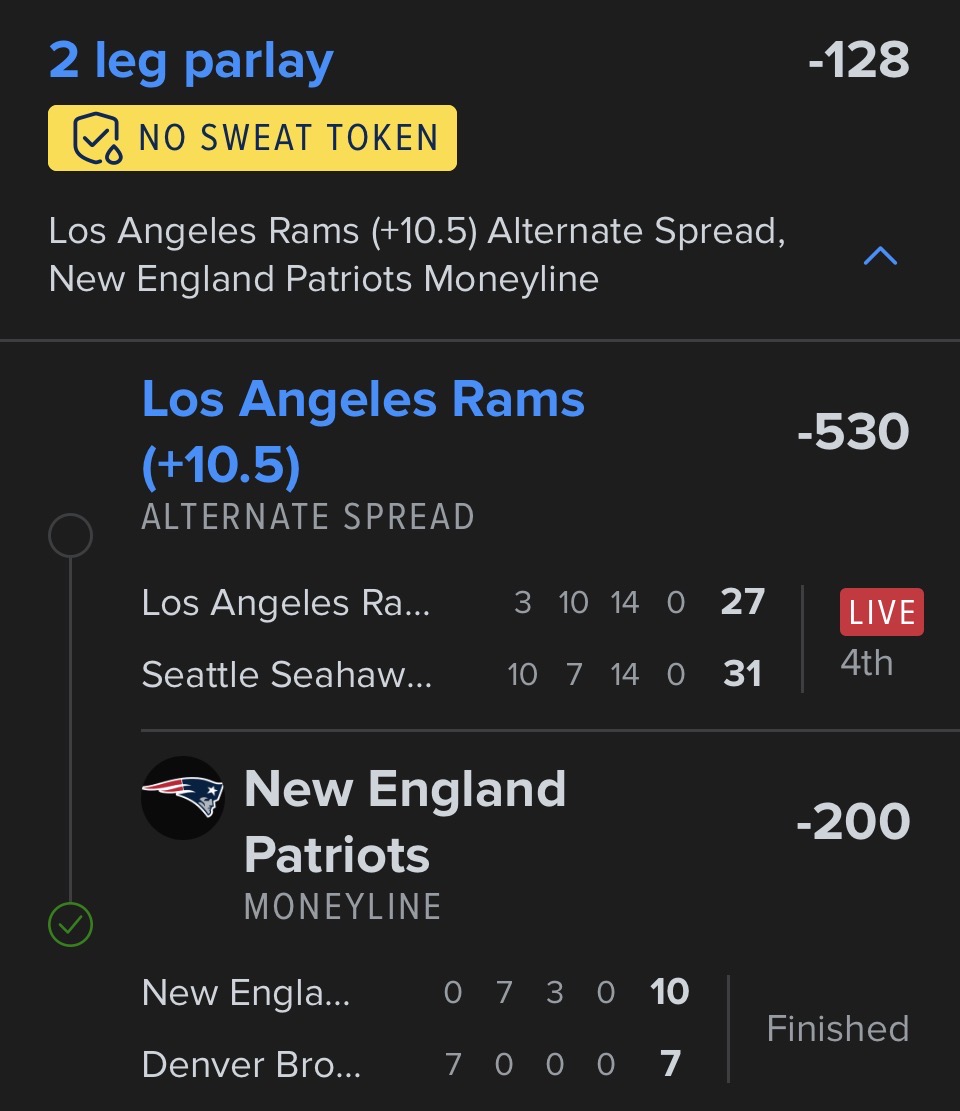Click the red LIVE badge
This screenshot has height=1111, width=960.
click(881, 612)
